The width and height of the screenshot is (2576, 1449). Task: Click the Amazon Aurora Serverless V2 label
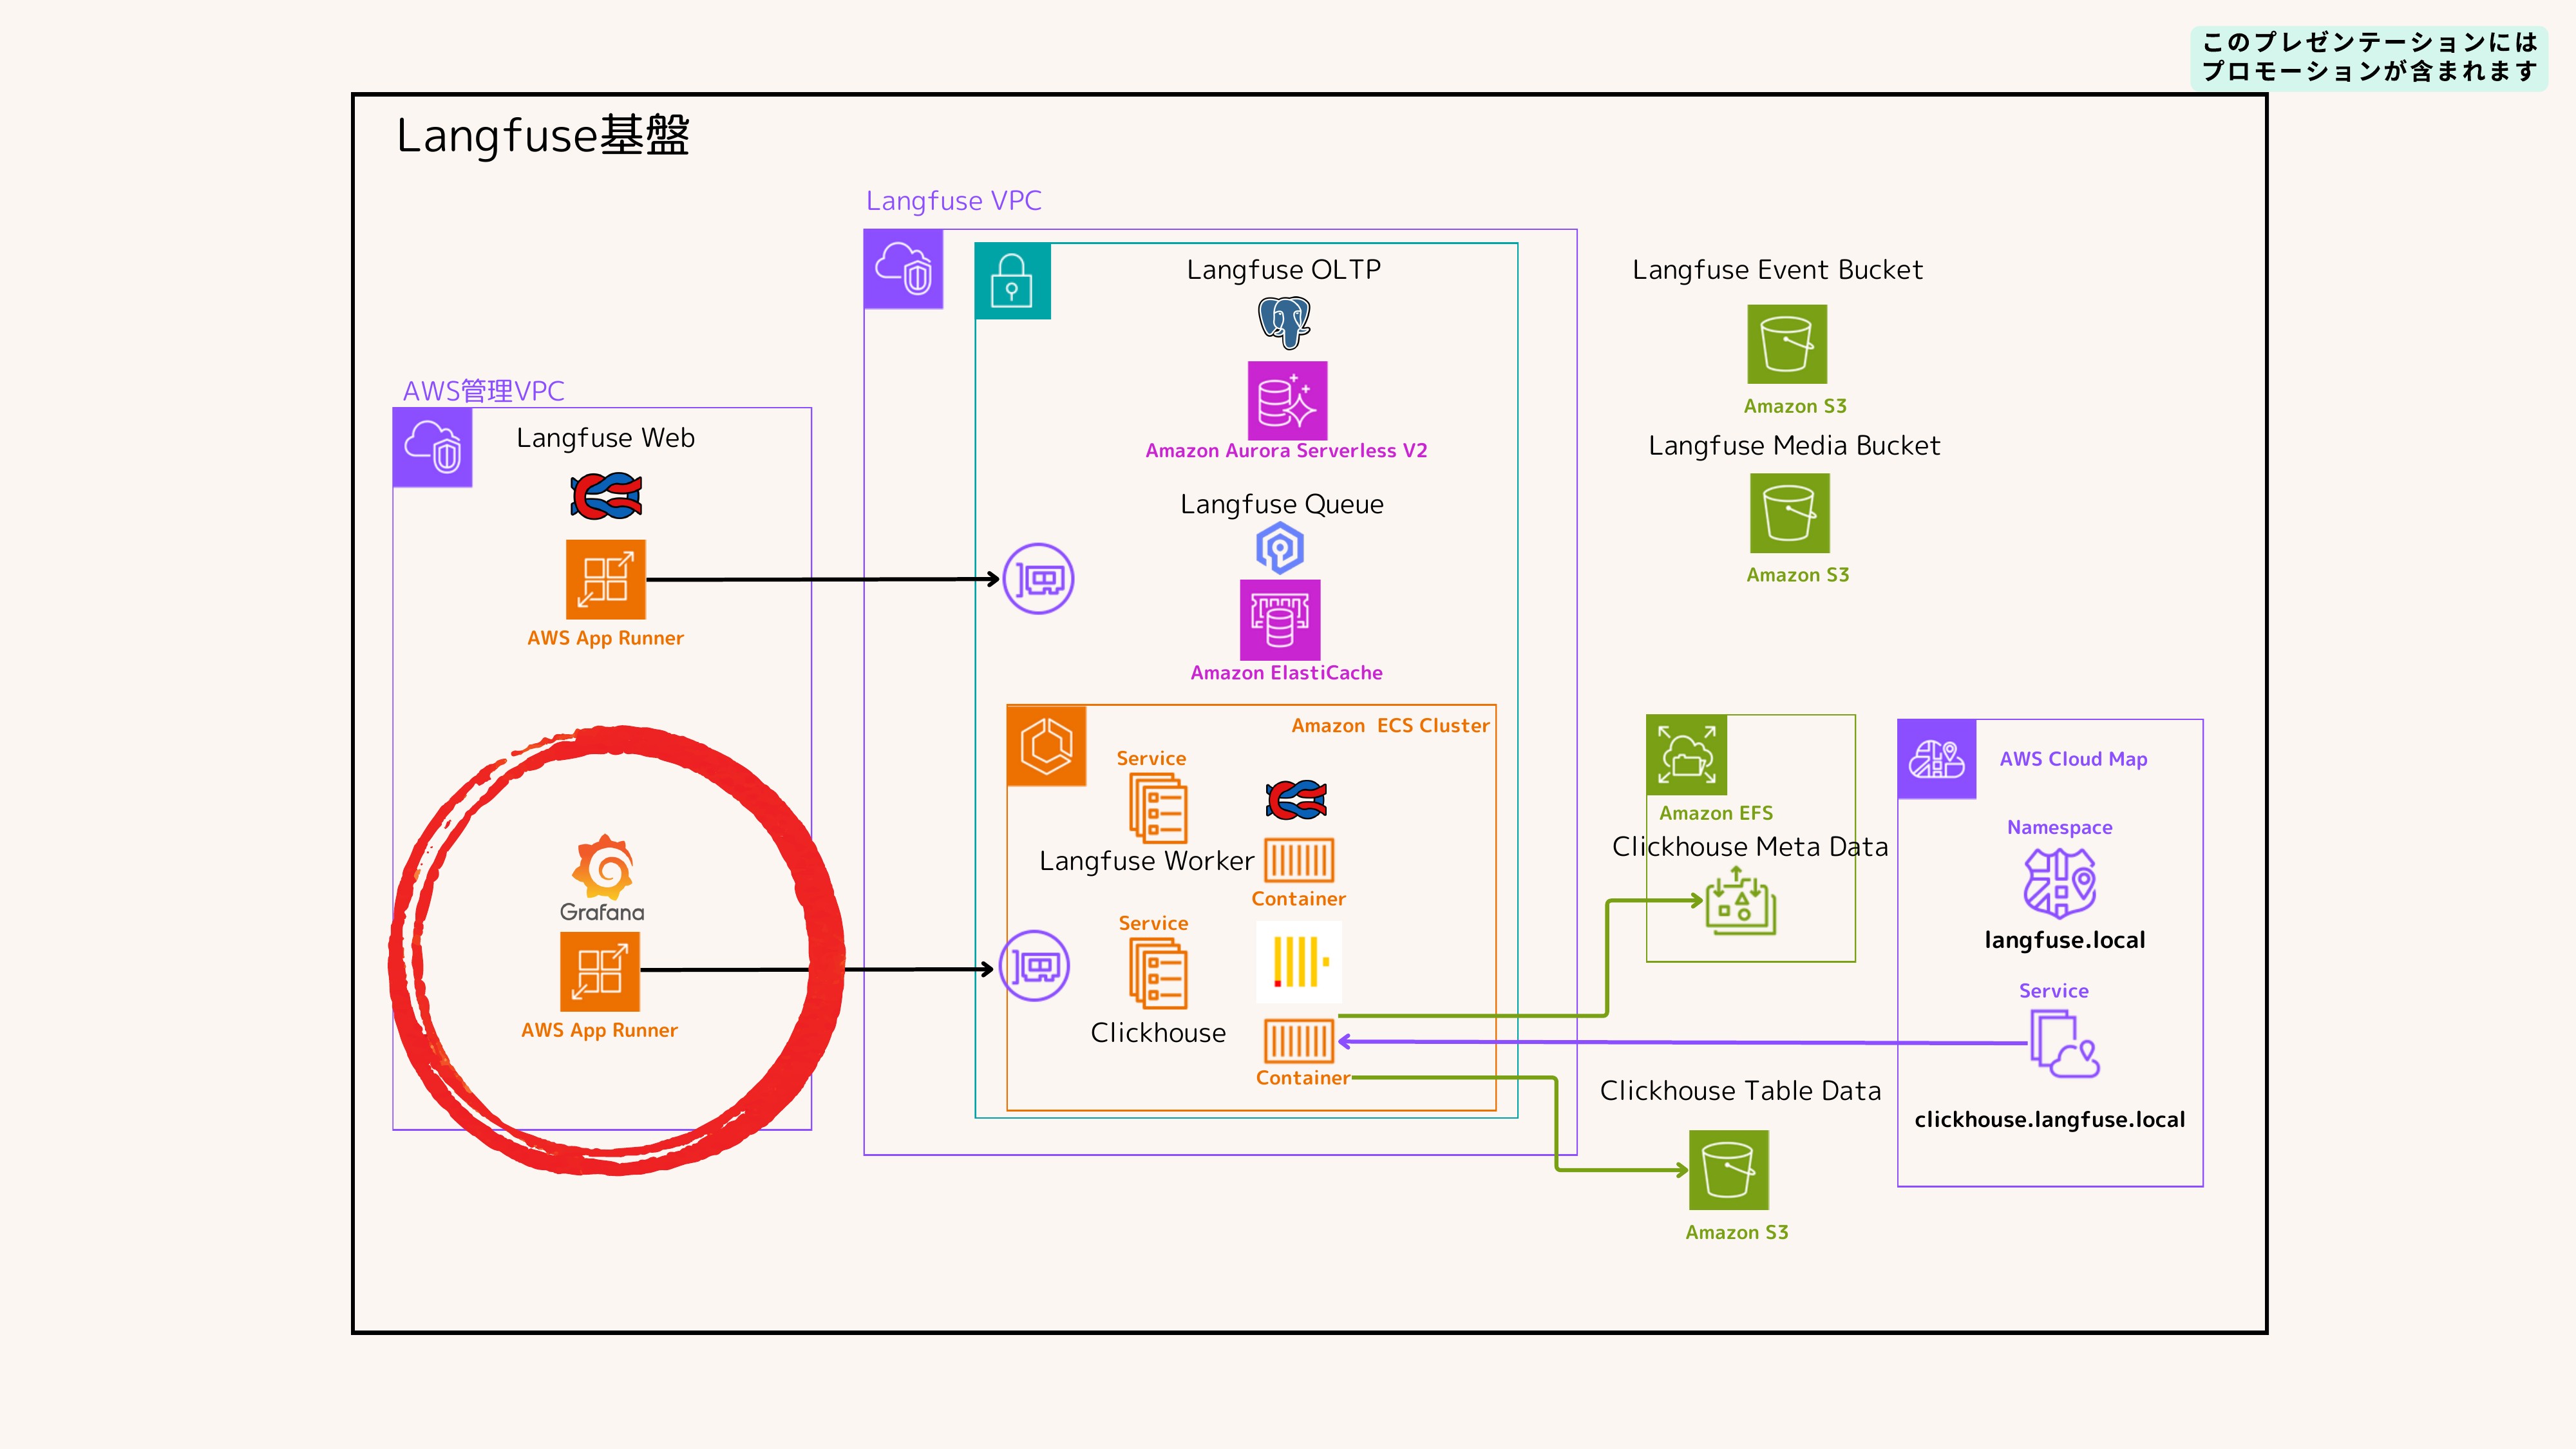[1287, 451]
